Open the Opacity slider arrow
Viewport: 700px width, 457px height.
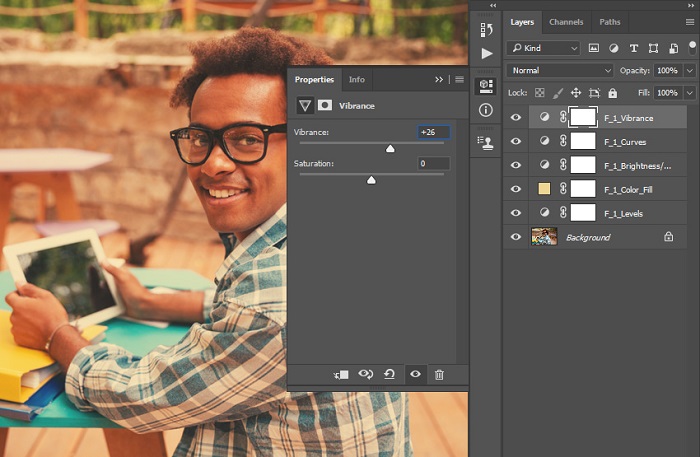click(x=690, y=71)
